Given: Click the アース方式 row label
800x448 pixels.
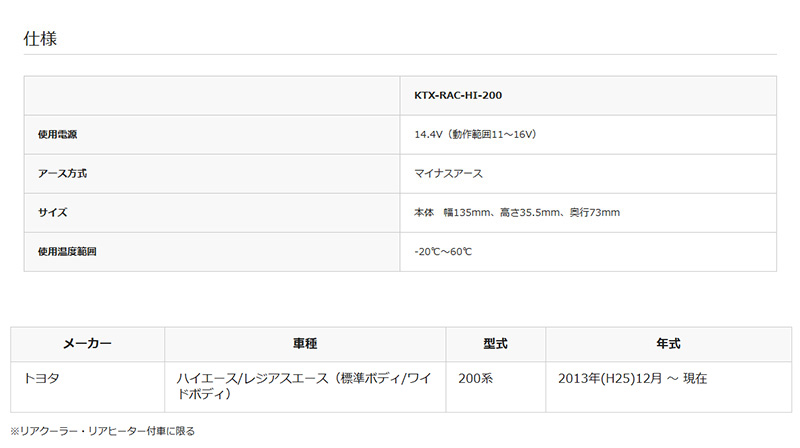Looking at the screenshot, I should click(62, 173).
